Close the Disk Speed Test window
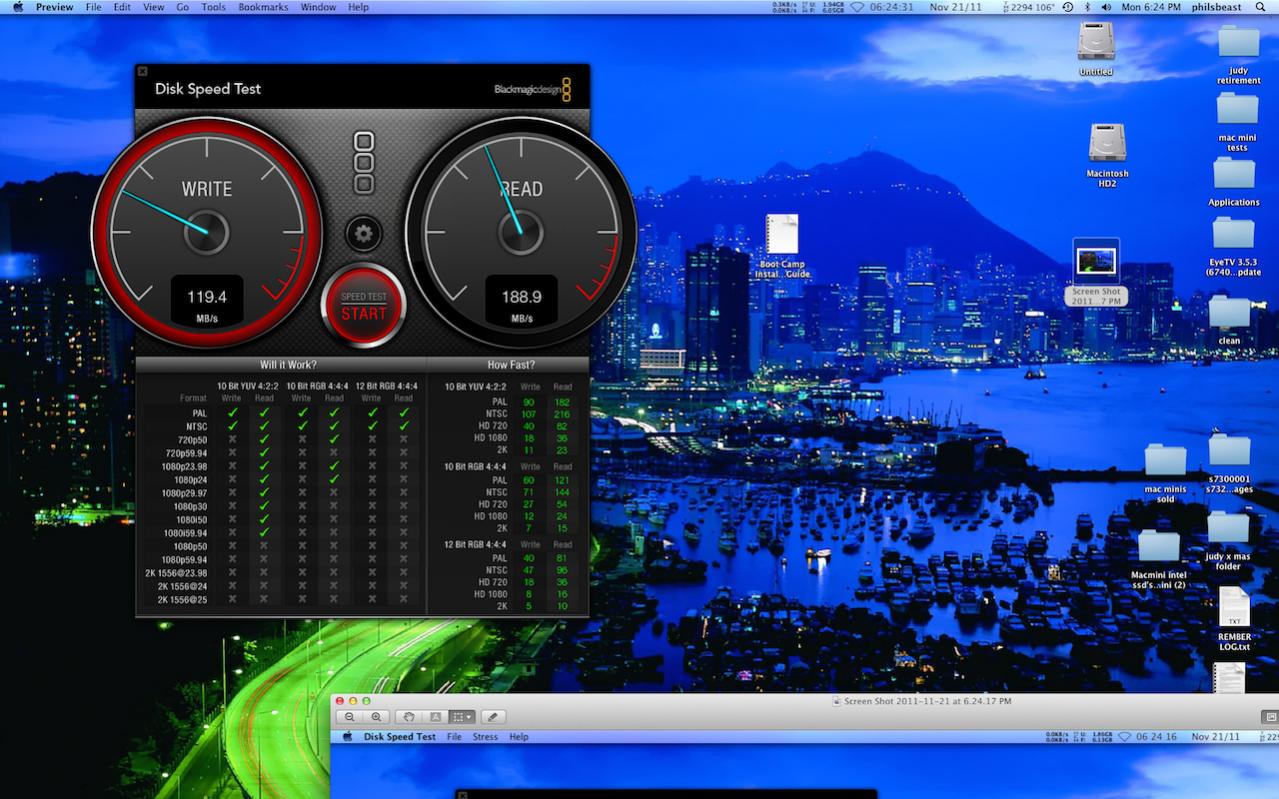Screen dimensions: 1279x799 pyautogui.click(x=142, y=71)
